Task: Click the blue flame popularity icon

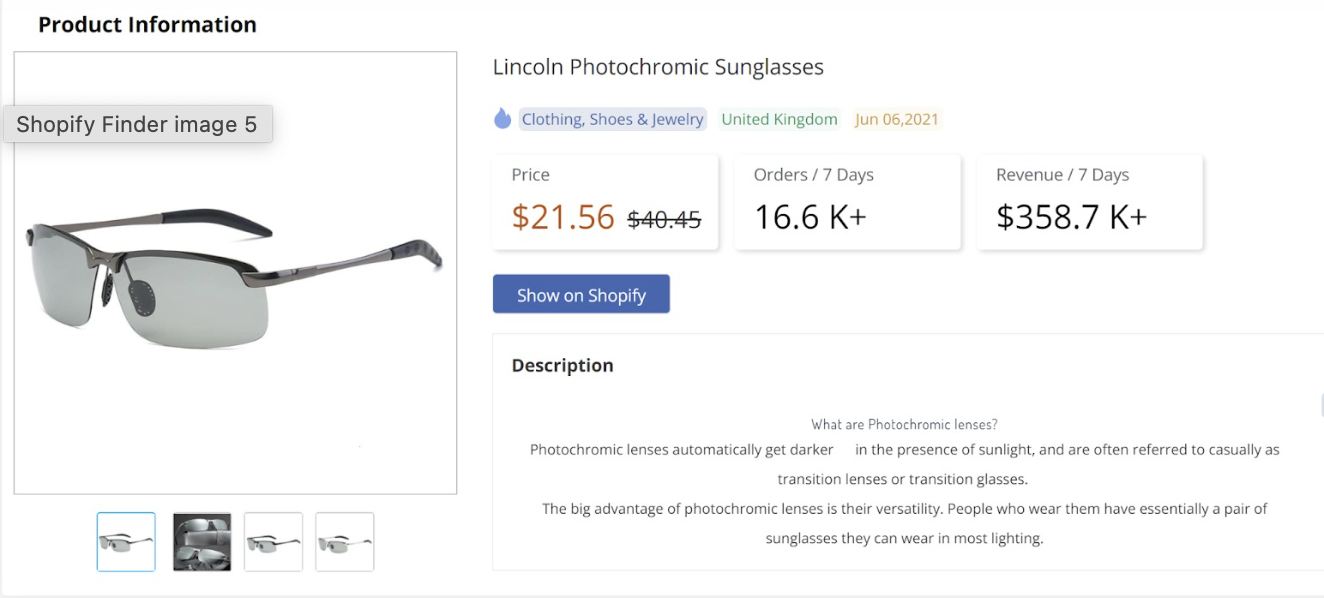Action: point(503,118)
